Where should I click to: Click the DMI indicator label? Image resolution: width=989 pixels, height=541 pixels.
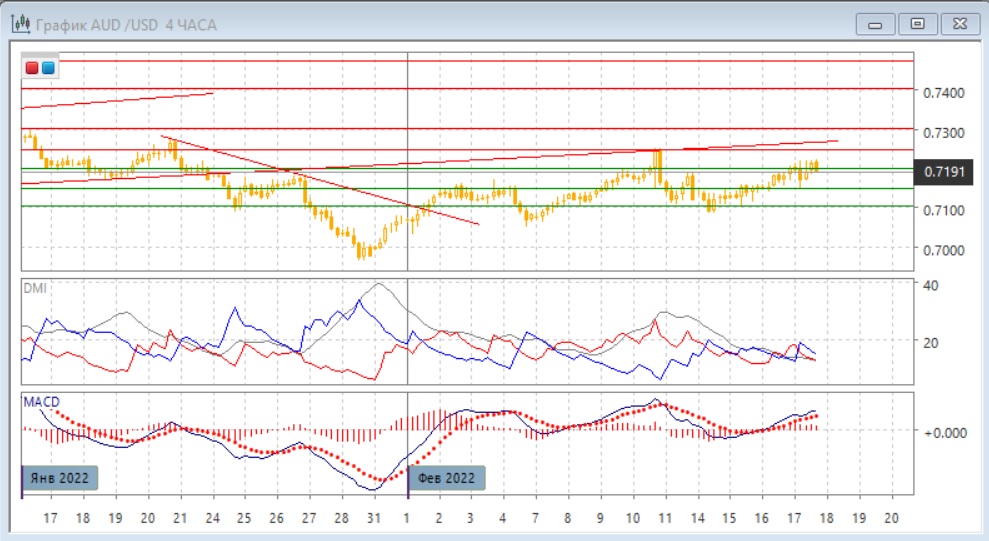click(35, 288)
